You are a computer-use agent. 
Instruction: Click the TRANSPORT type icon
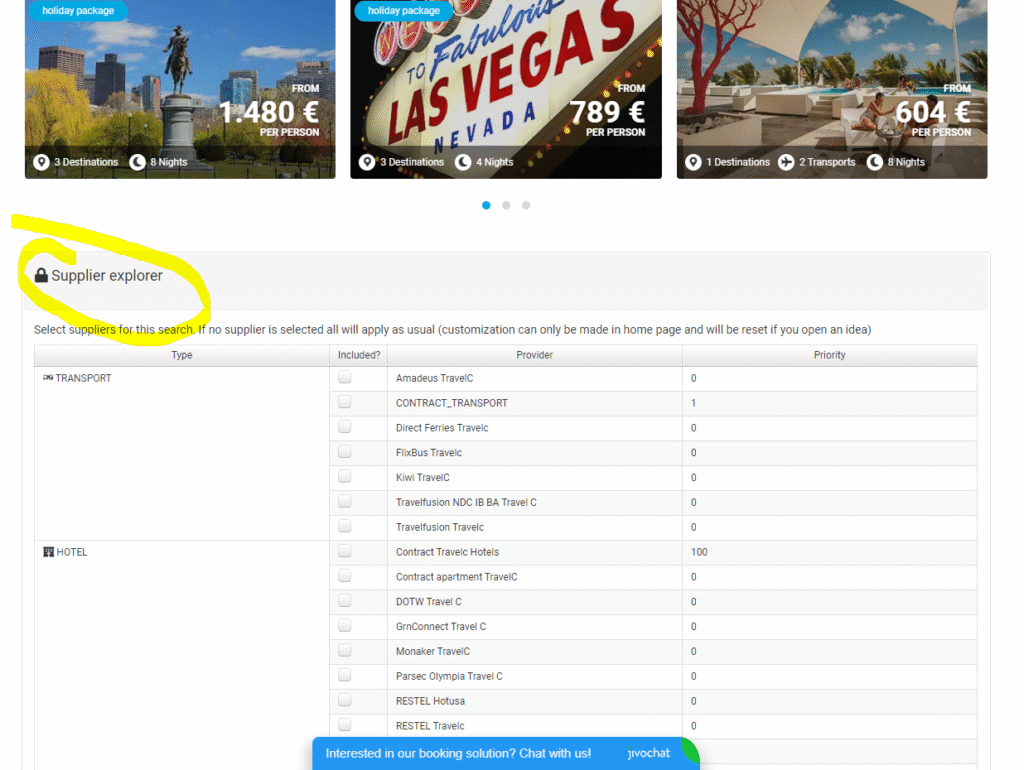[x=48, y=378]
